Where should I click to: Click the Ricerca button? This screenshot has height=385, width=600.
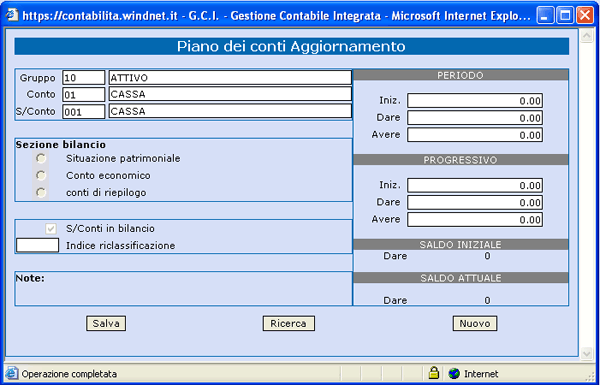tap(289, 323)
